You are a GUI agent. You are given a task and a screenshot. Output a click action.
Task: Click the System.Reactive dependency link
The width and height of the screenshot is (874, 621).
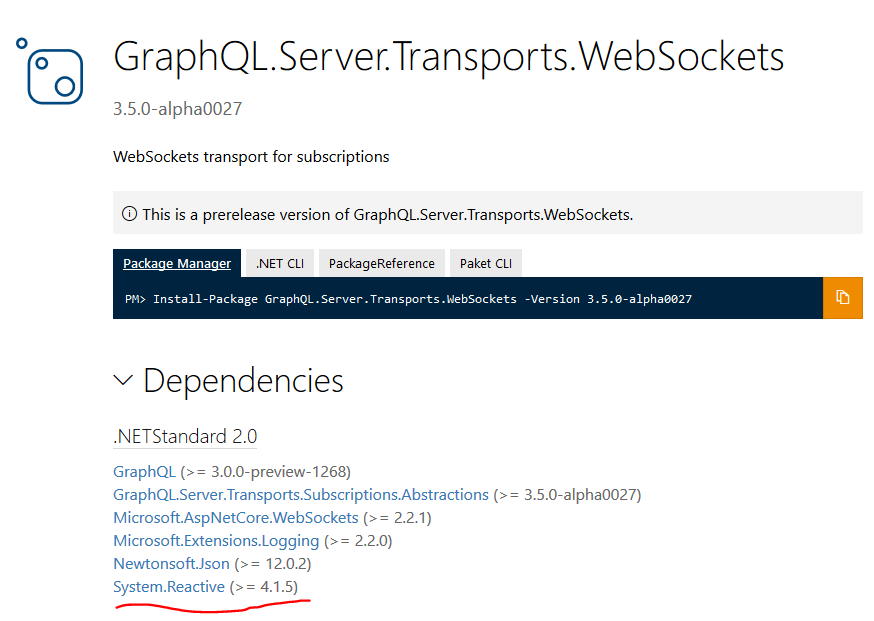tap(167, 587)
